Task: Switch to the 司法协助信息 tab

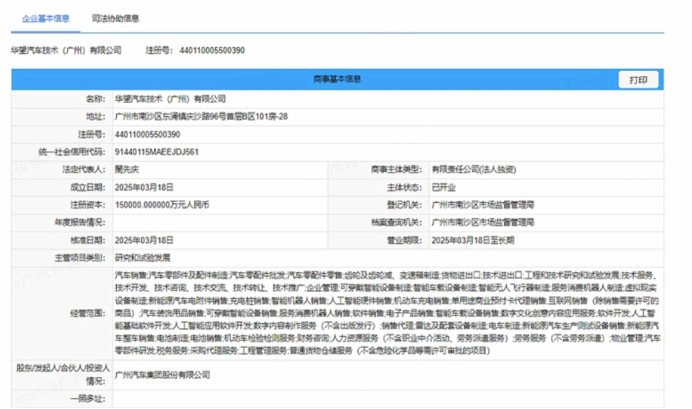Action: pyautogui.click(x=116, y=19)
